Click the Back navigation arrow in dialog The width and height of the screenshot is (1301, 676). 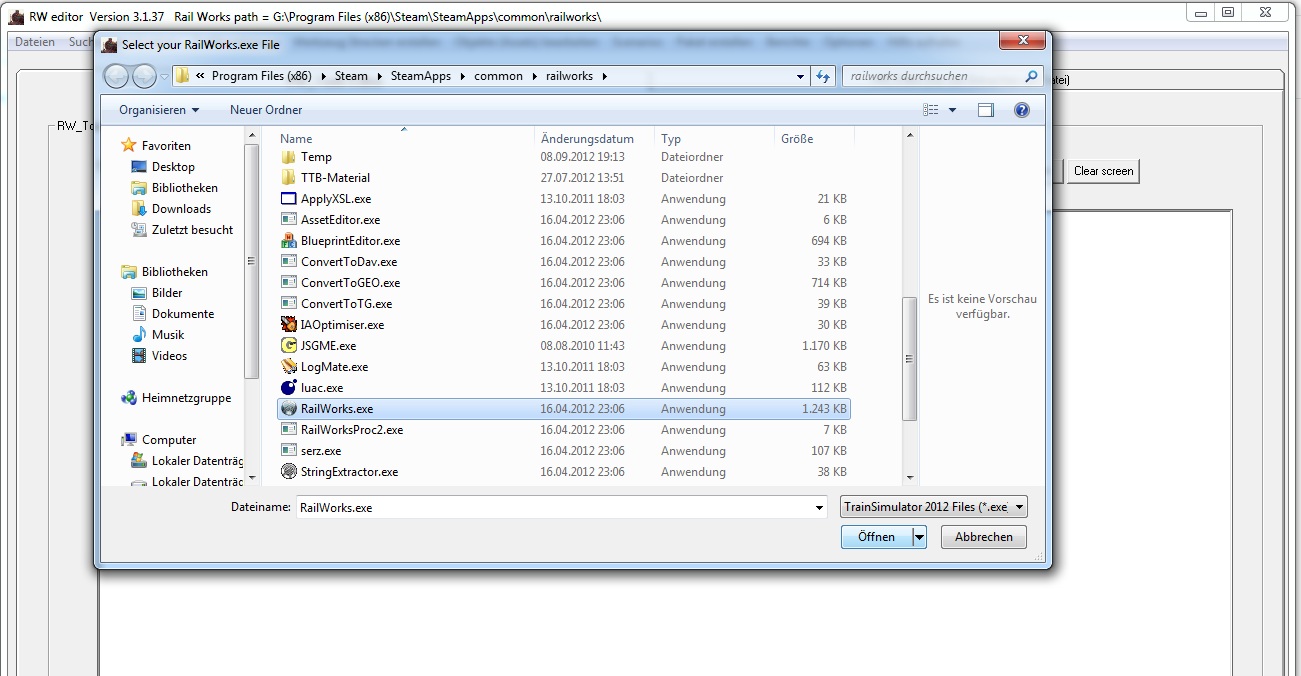(116, 76)
